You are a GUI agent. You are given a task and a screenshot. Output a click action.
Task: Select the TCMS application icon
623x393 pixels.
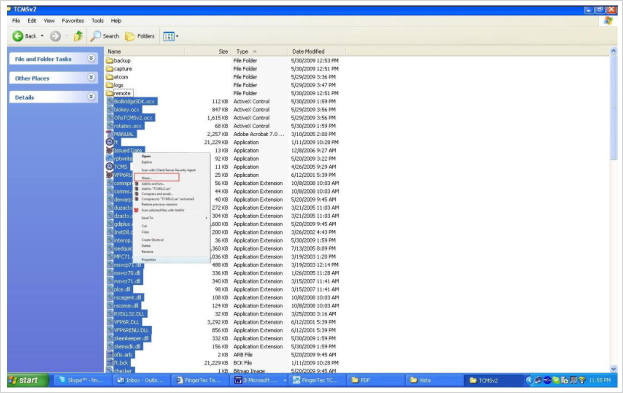point(110,166)
